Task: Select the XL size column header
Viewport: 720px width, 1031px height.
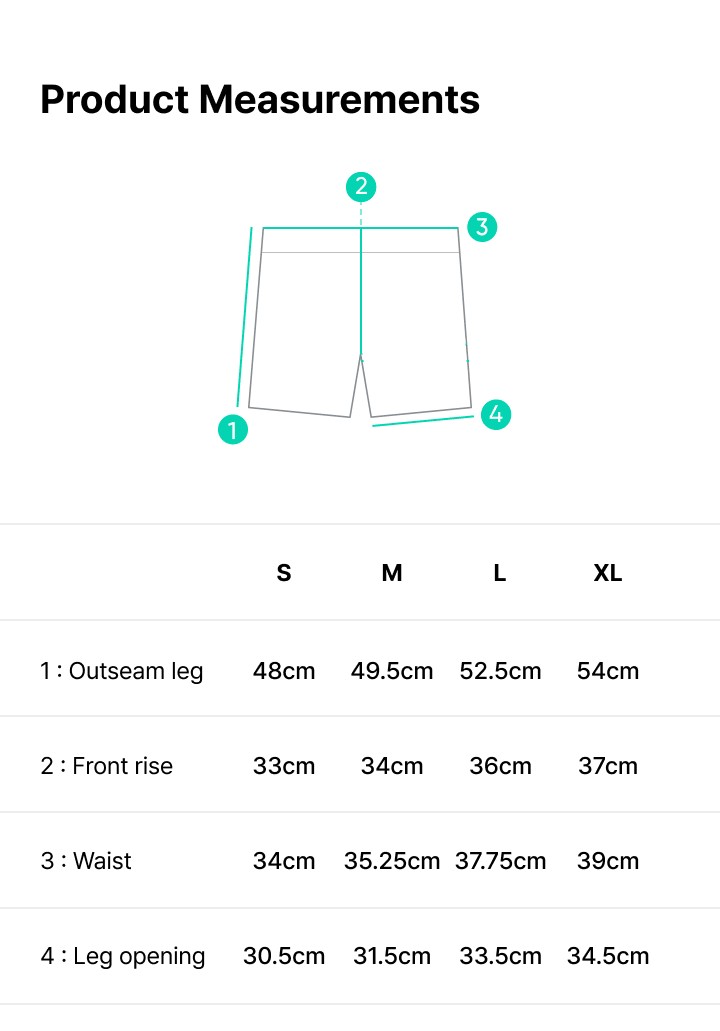Action: (x=608, y=573)
